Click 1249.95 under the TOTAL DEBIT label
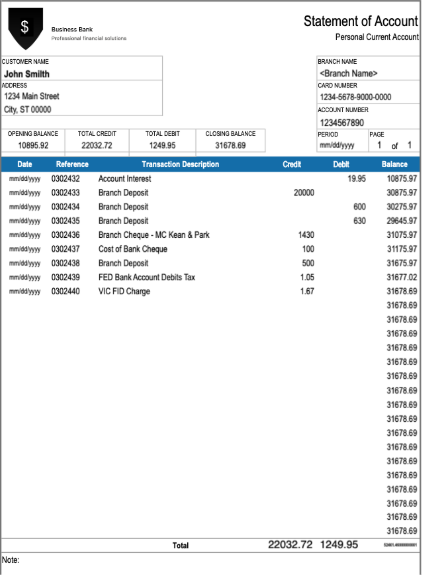Viewport: 422px width, 577px height. (x=162, y=145)
